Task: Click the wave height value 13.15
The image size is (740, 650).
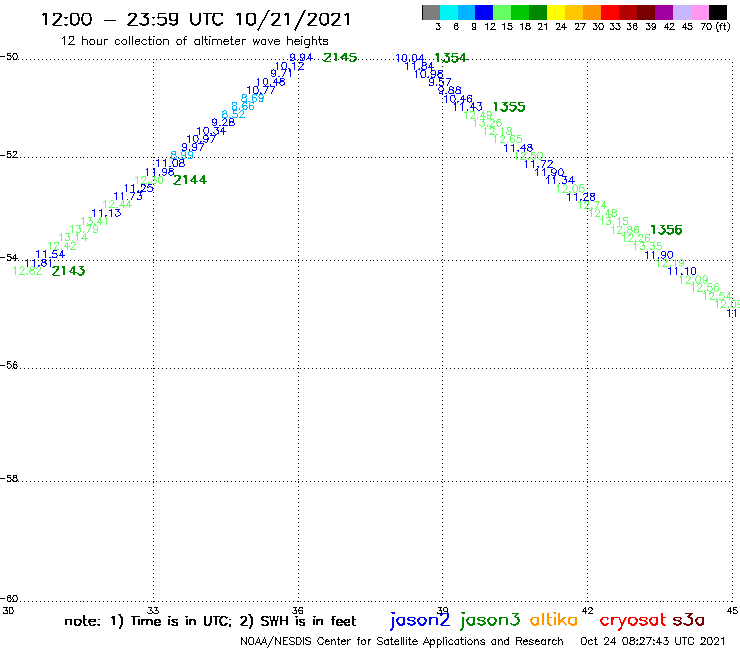Action: coord(614,221)
